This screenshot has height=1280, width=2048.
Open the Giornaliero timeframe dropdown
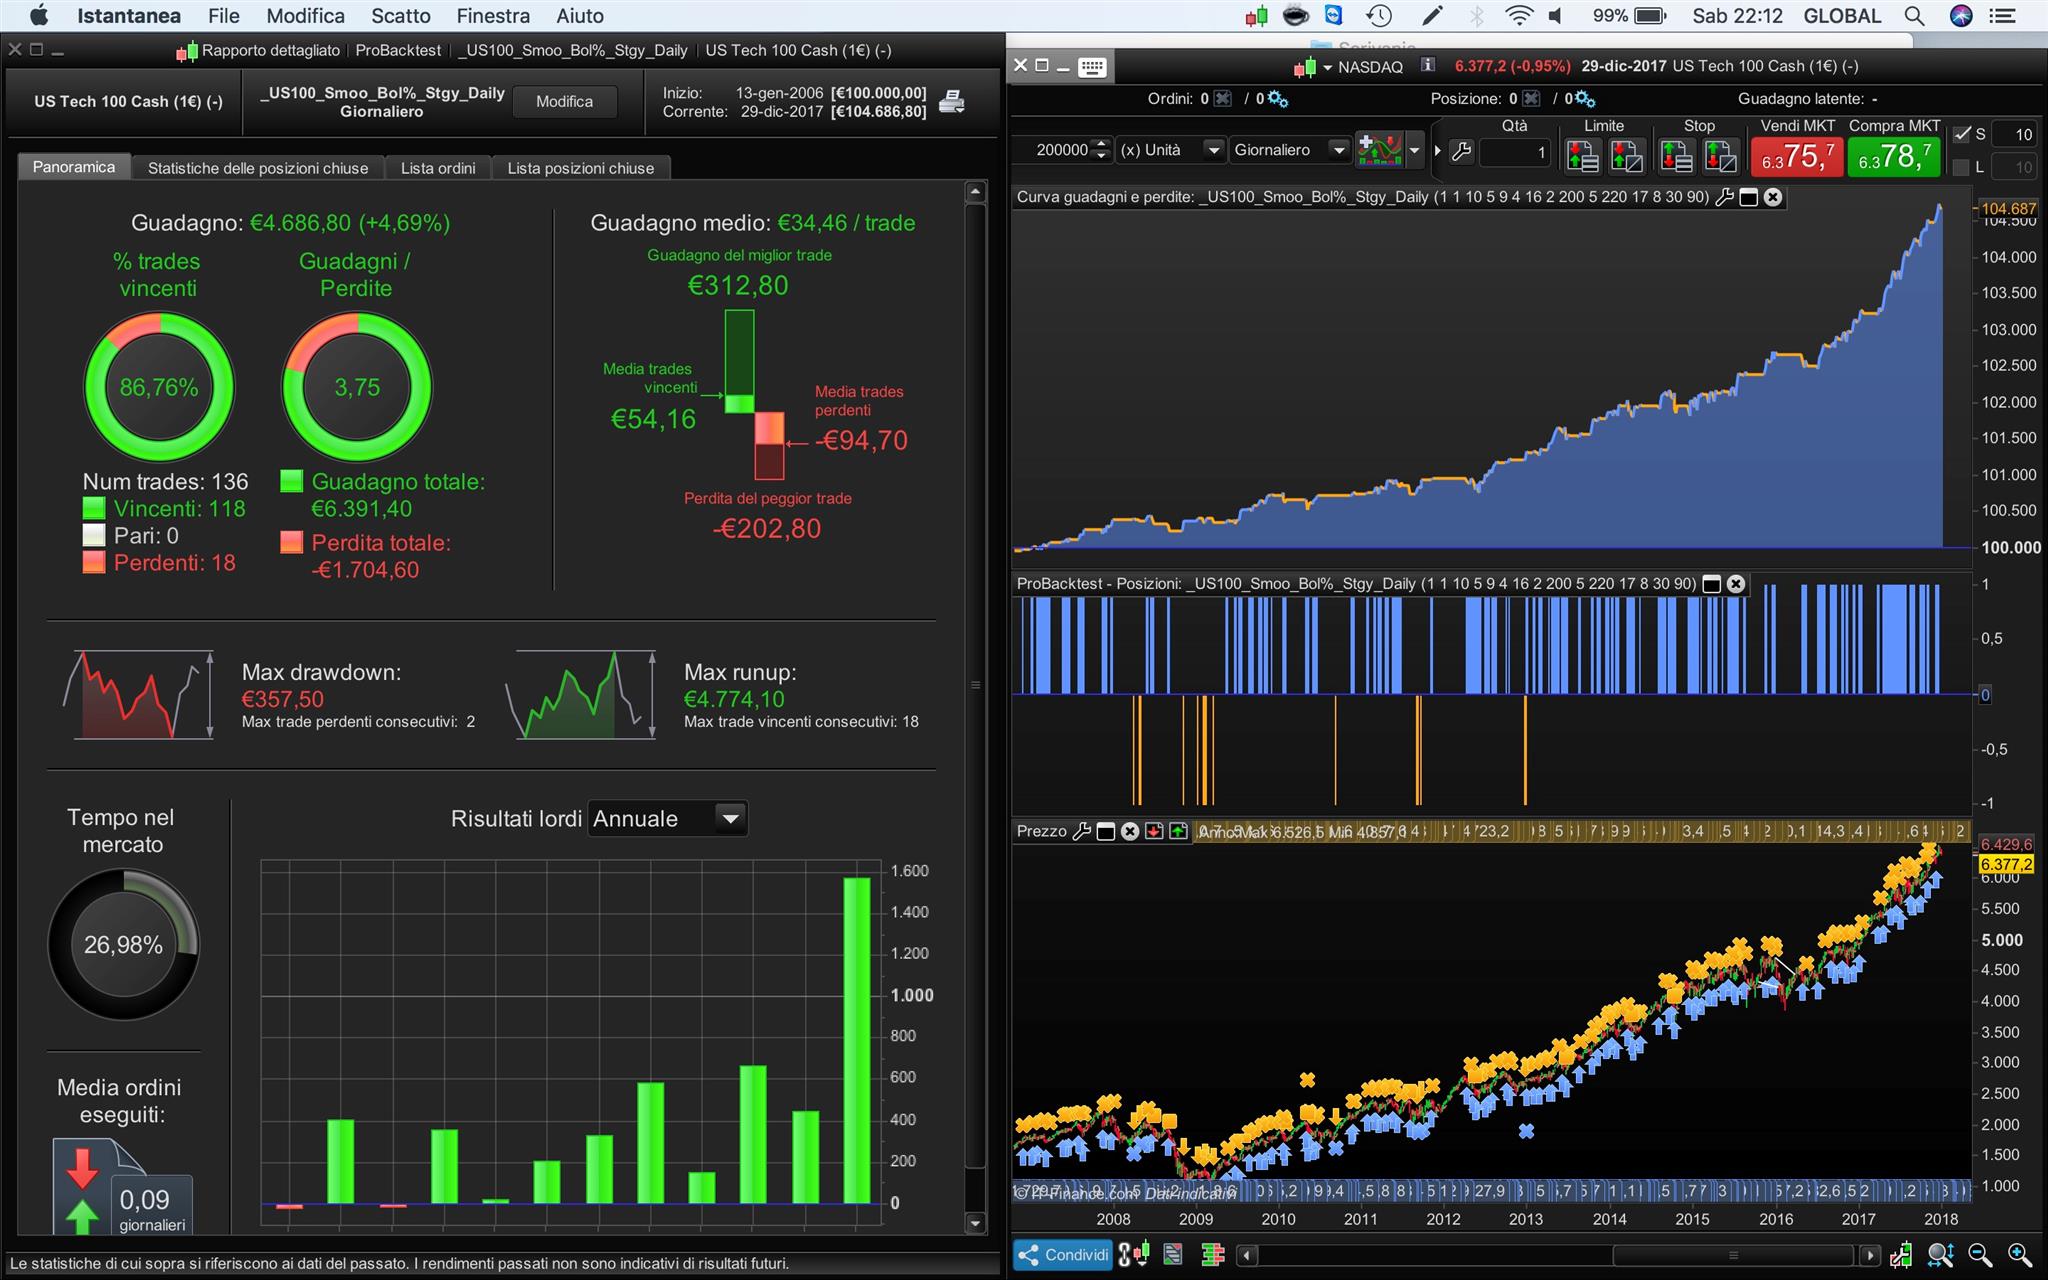(x=1338, y=150)
